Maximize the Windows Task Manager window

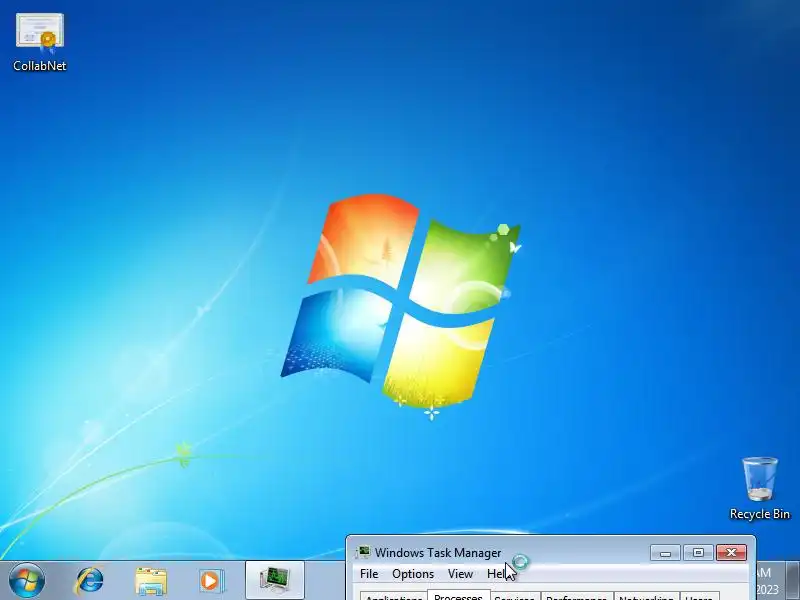coord(698,553)
